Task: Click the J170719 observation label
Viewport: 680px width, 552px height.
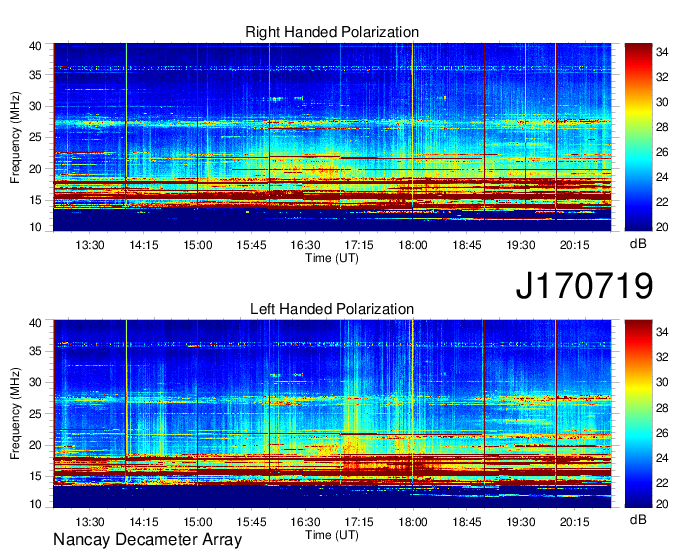Action: click(x=584, y=286)
